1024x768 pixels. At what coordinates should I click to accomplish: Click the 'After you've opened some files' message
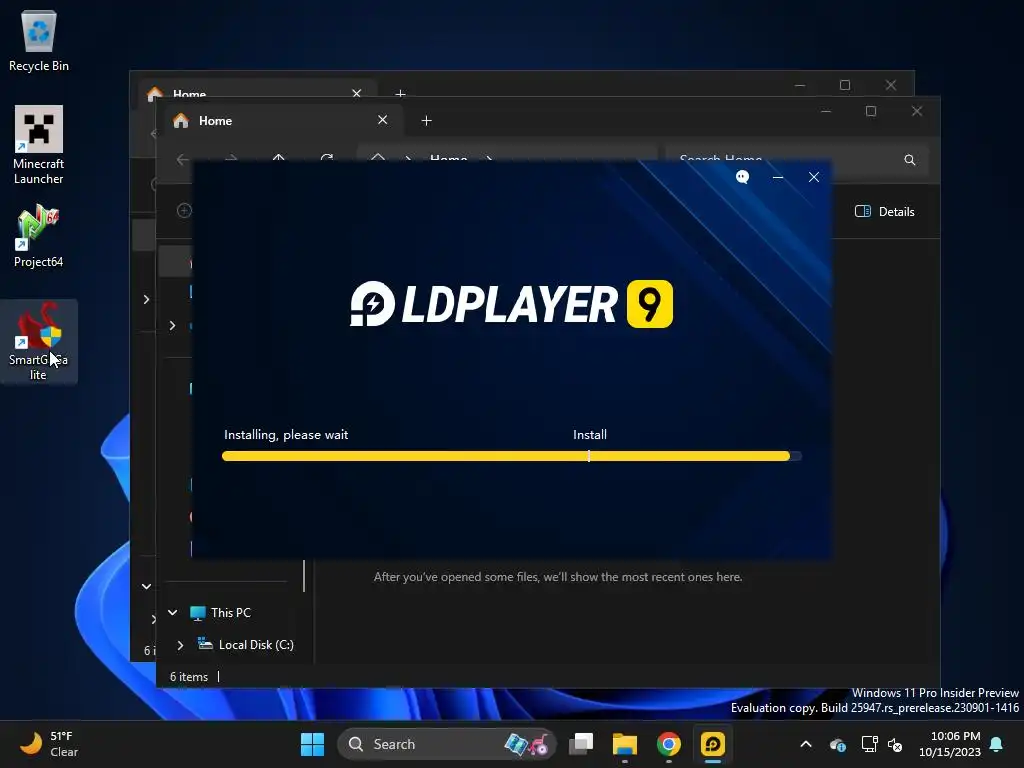pyautogui.click(x=558, y=577)
